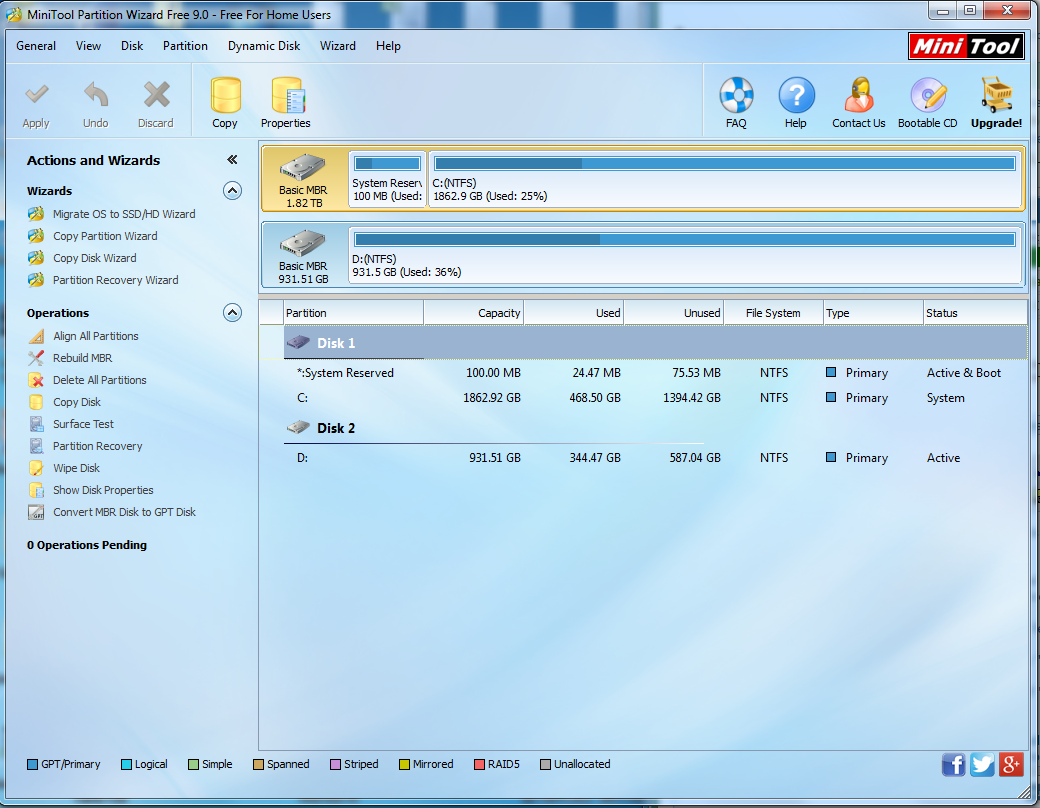The height and width of the screenshot is (808, 1040).
Task: Choose Align All Partitions operation
Action: [96, 336]
